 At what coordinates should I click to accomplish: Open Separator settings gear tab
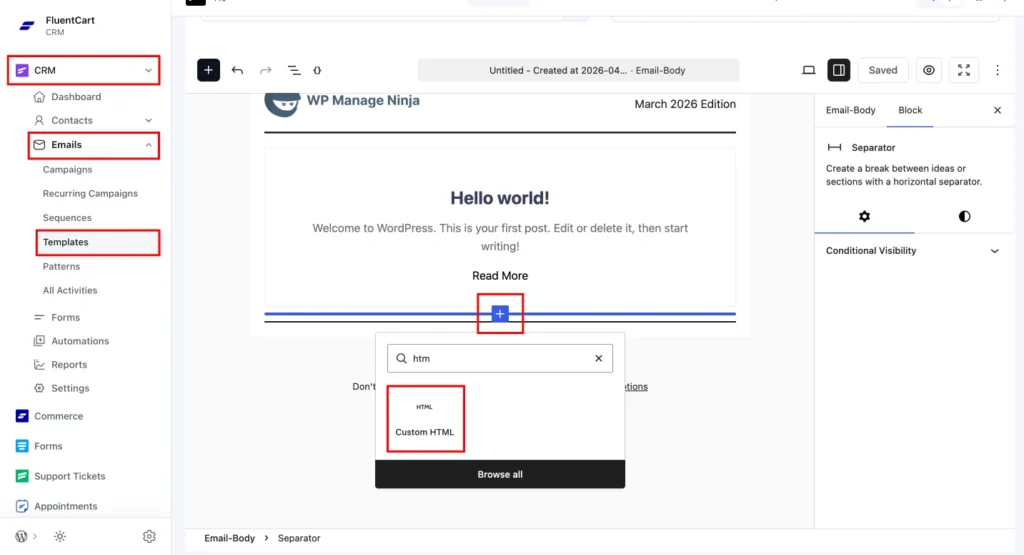pyautogui.click(x=865, y=216)
